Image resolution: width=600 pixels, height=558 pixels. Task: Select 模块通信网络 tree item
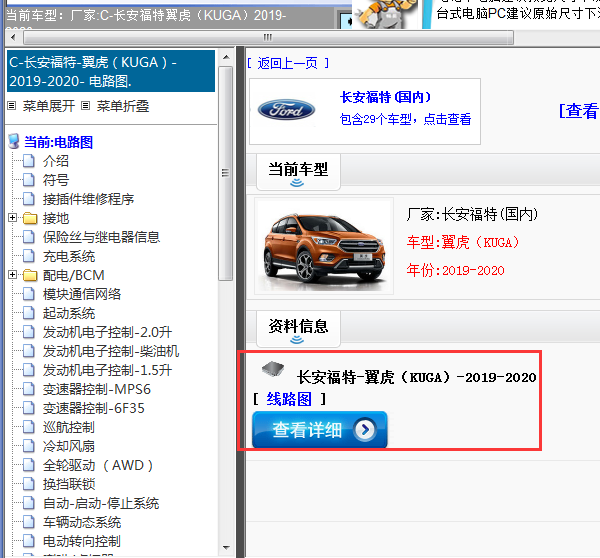pyautogui.click(x=82, y=294)
